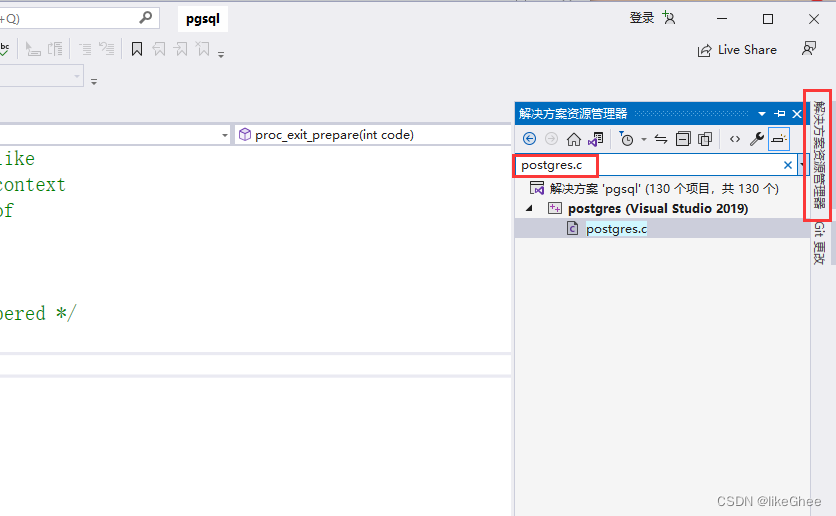Image resolution: width=836 pixels, height=516 pixels.
Task: Toggle the pending changes filter
Action: coord(626,139)
